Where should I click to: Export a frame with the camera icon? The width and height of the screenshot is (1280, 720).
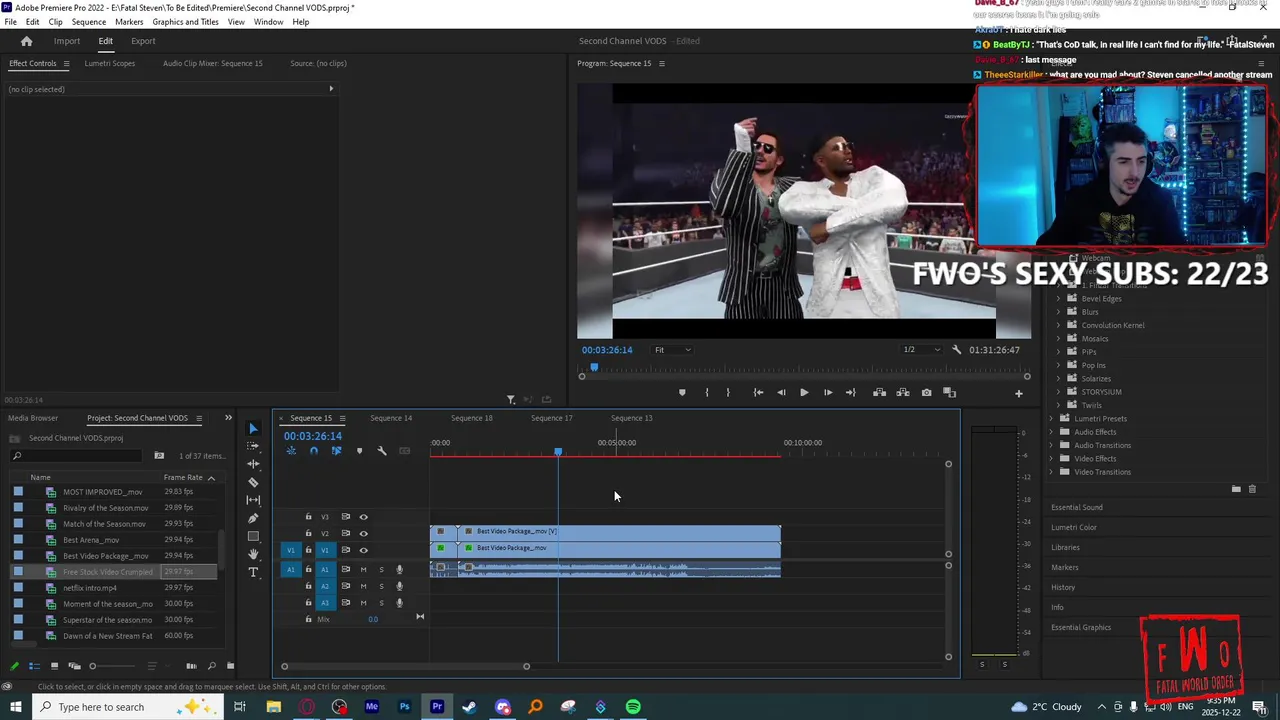tap(926, 393)
